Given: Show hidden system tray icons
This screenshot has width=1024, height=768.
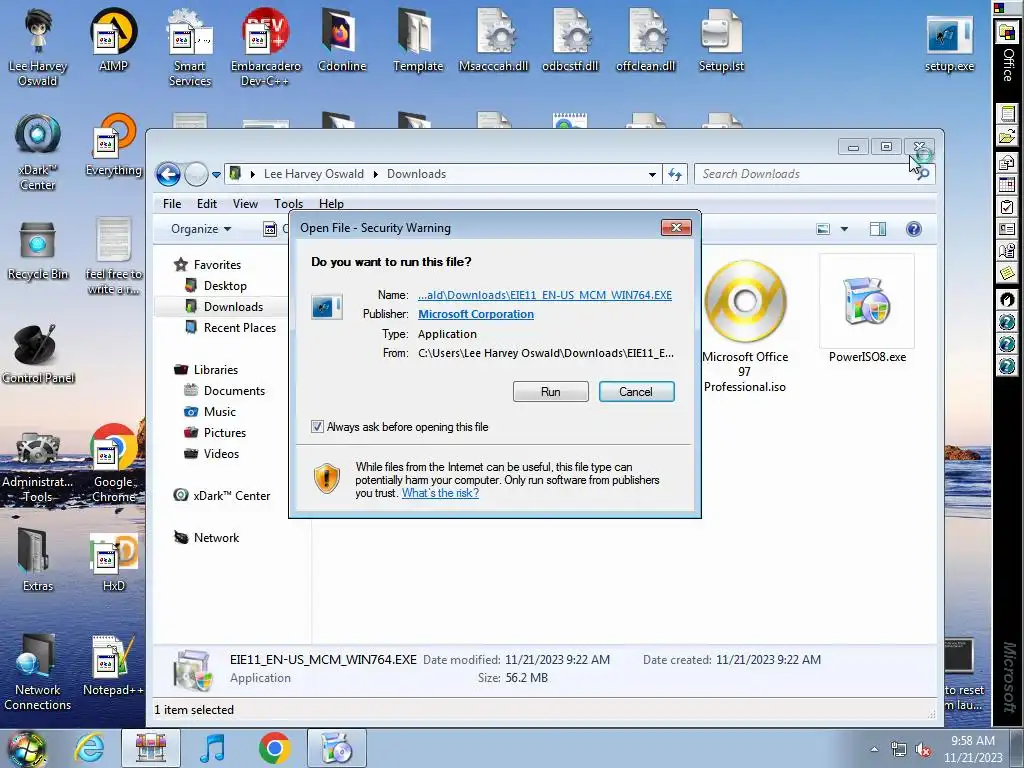Looking at the screenshot, I should [874, 749].
